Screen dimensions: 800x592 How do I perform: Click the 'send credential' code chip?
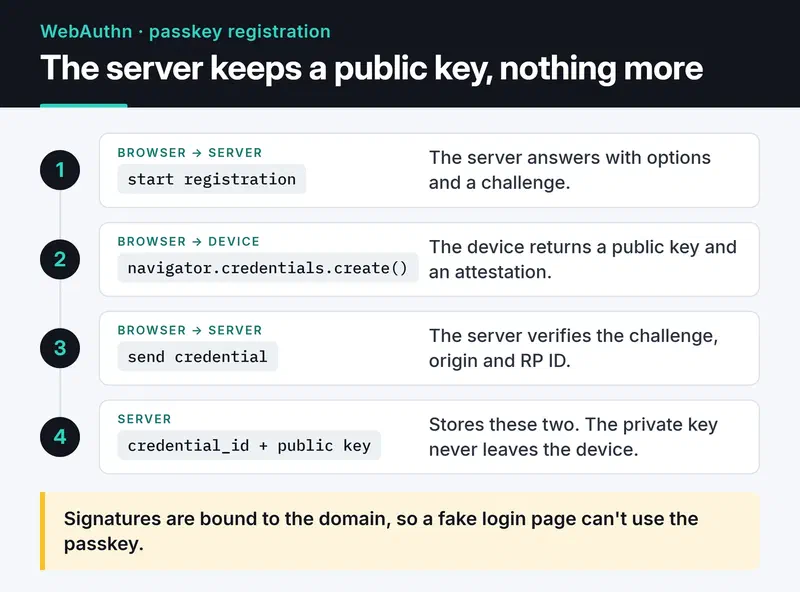[197, 357]
